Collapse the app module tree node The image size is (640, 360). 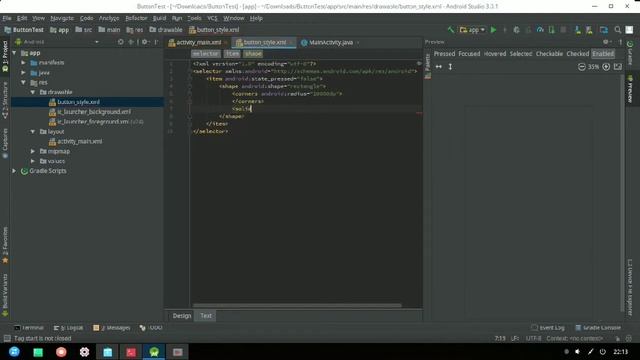click(x=15, y=53)
